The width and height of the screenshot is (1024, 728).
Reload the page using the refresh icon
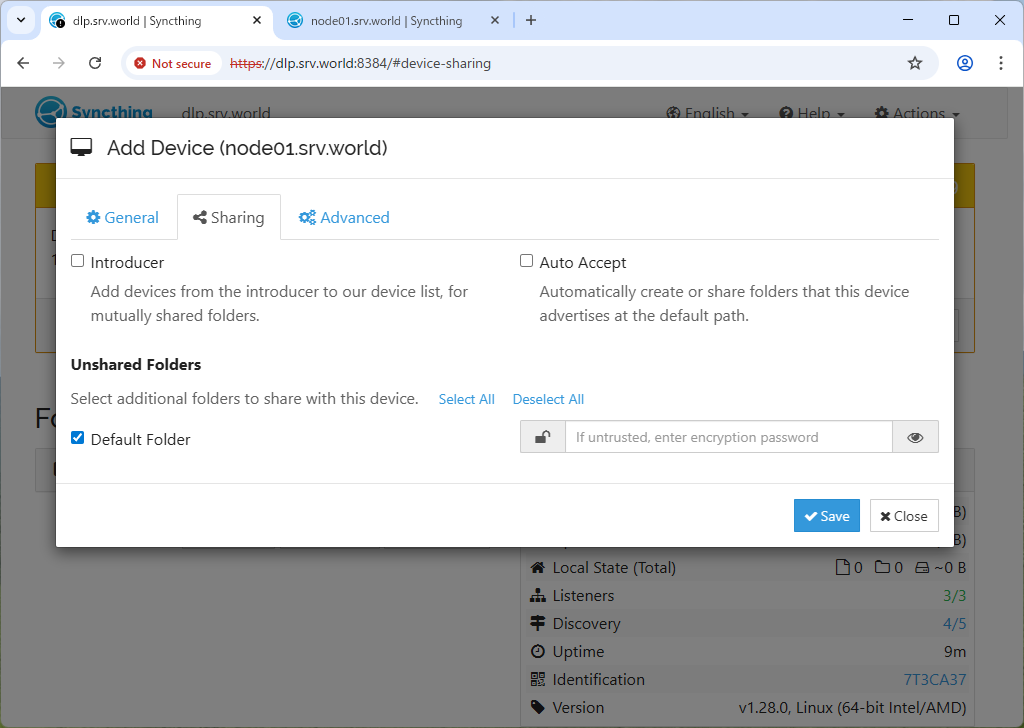pyautogui.click(x=95, y=63)
